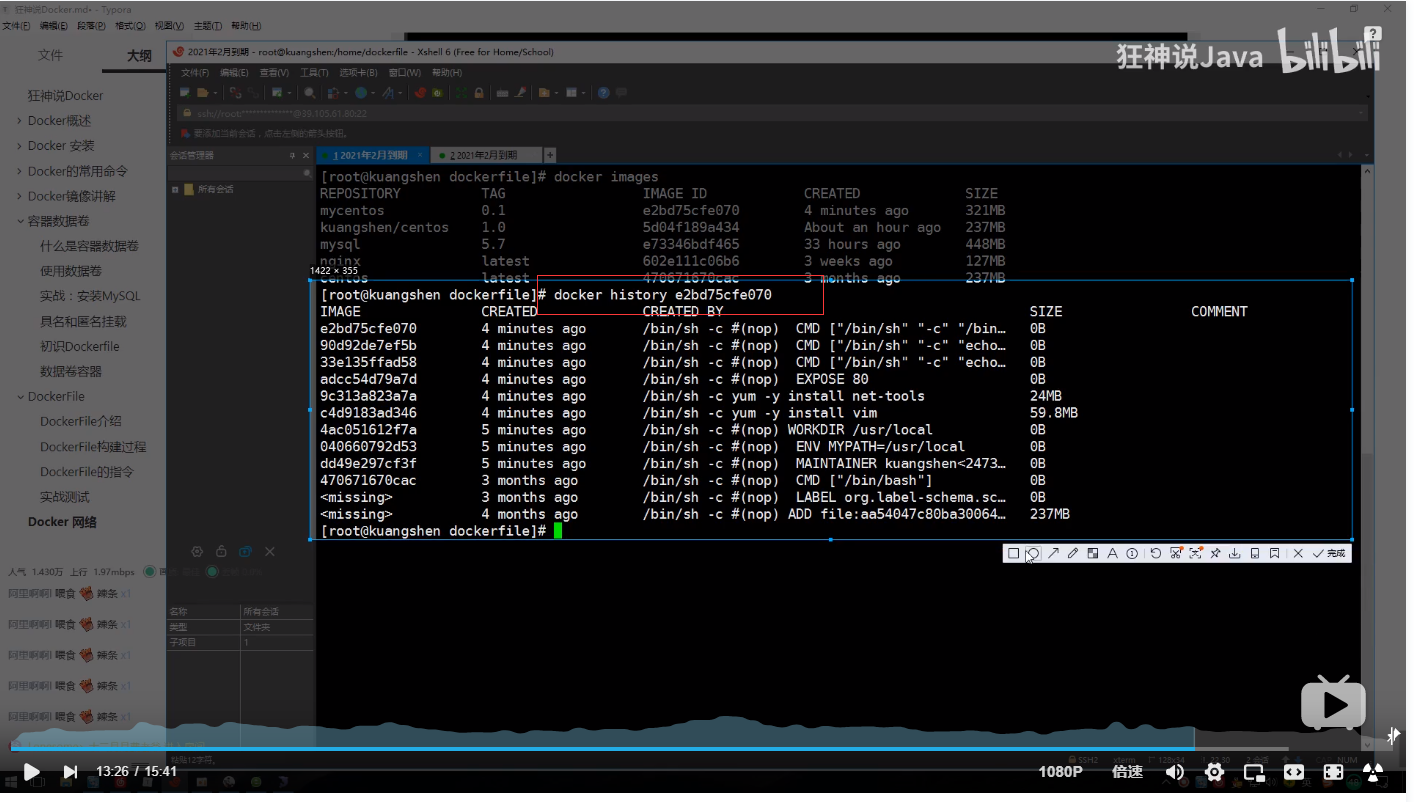
Task: Jump to 实战：安装MySQL outline item
Action: point(90,296)
